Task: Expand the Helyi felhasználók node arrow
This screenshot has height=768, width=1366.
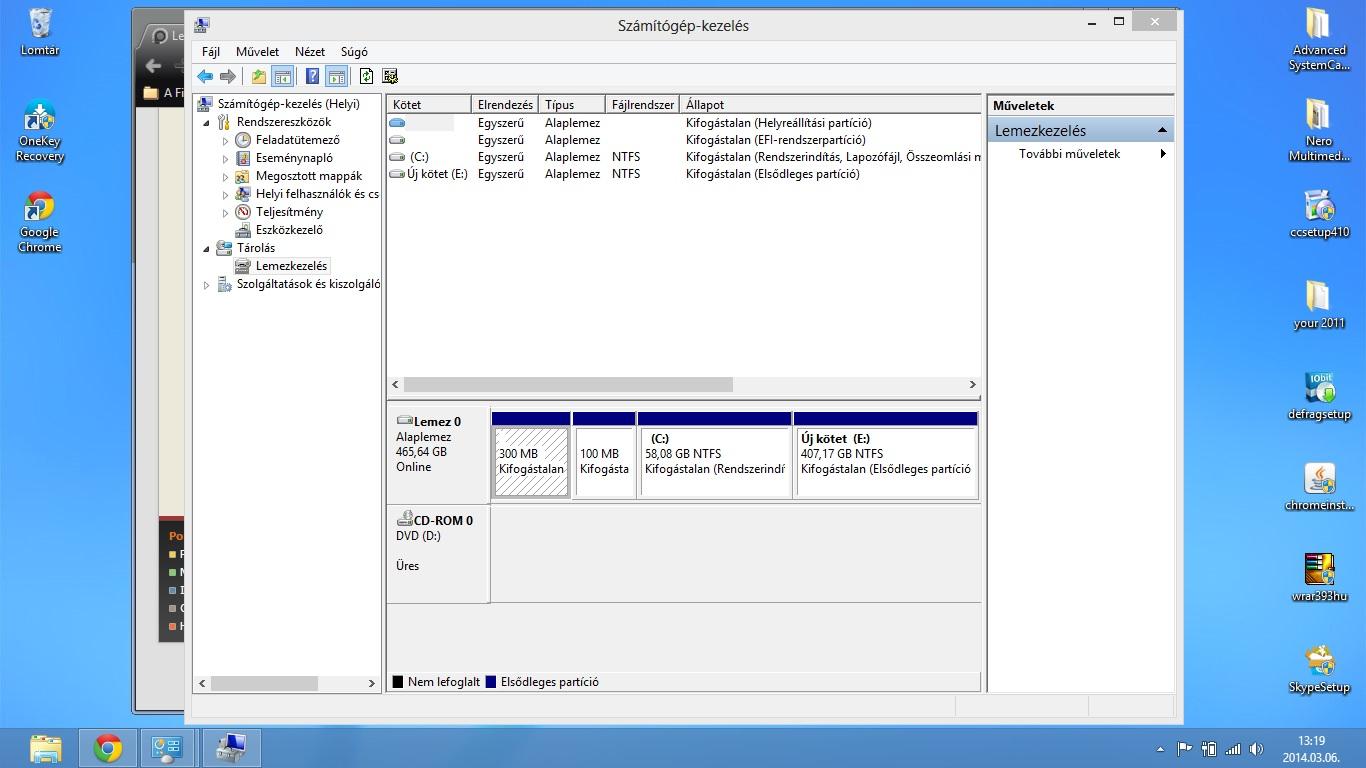Action: 226,195
